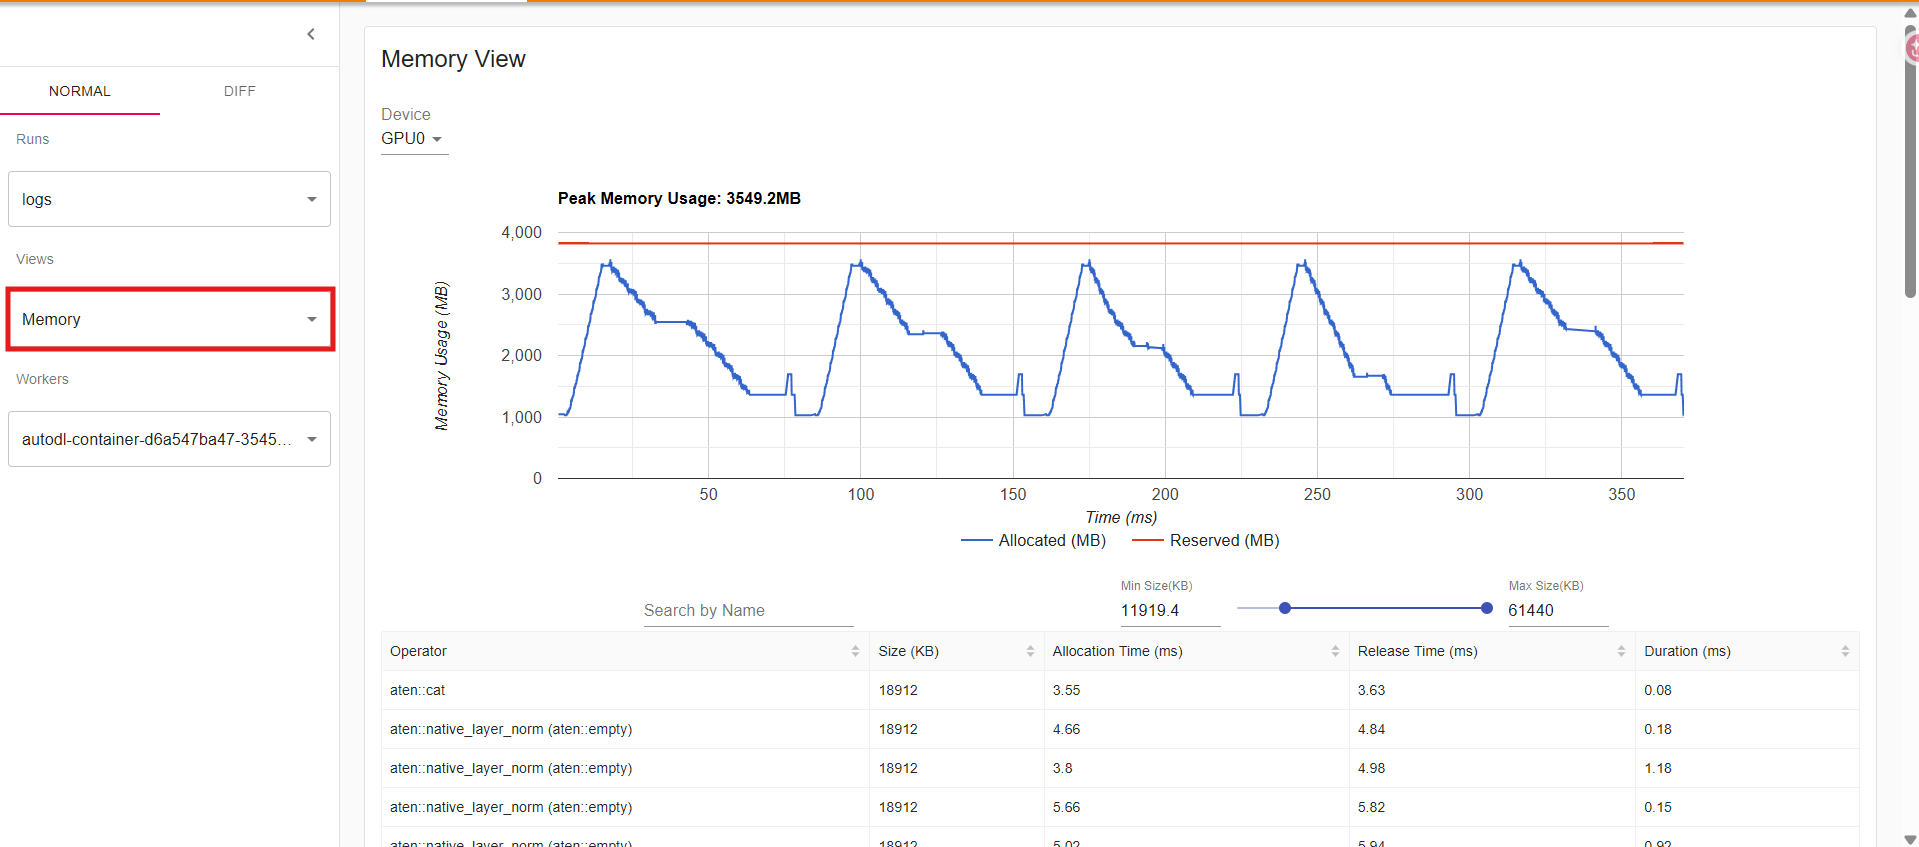Switch to the NORMAL tab
Viewport: 1919px width, 847px height.
pyautogui.click(x=80, y=91)
